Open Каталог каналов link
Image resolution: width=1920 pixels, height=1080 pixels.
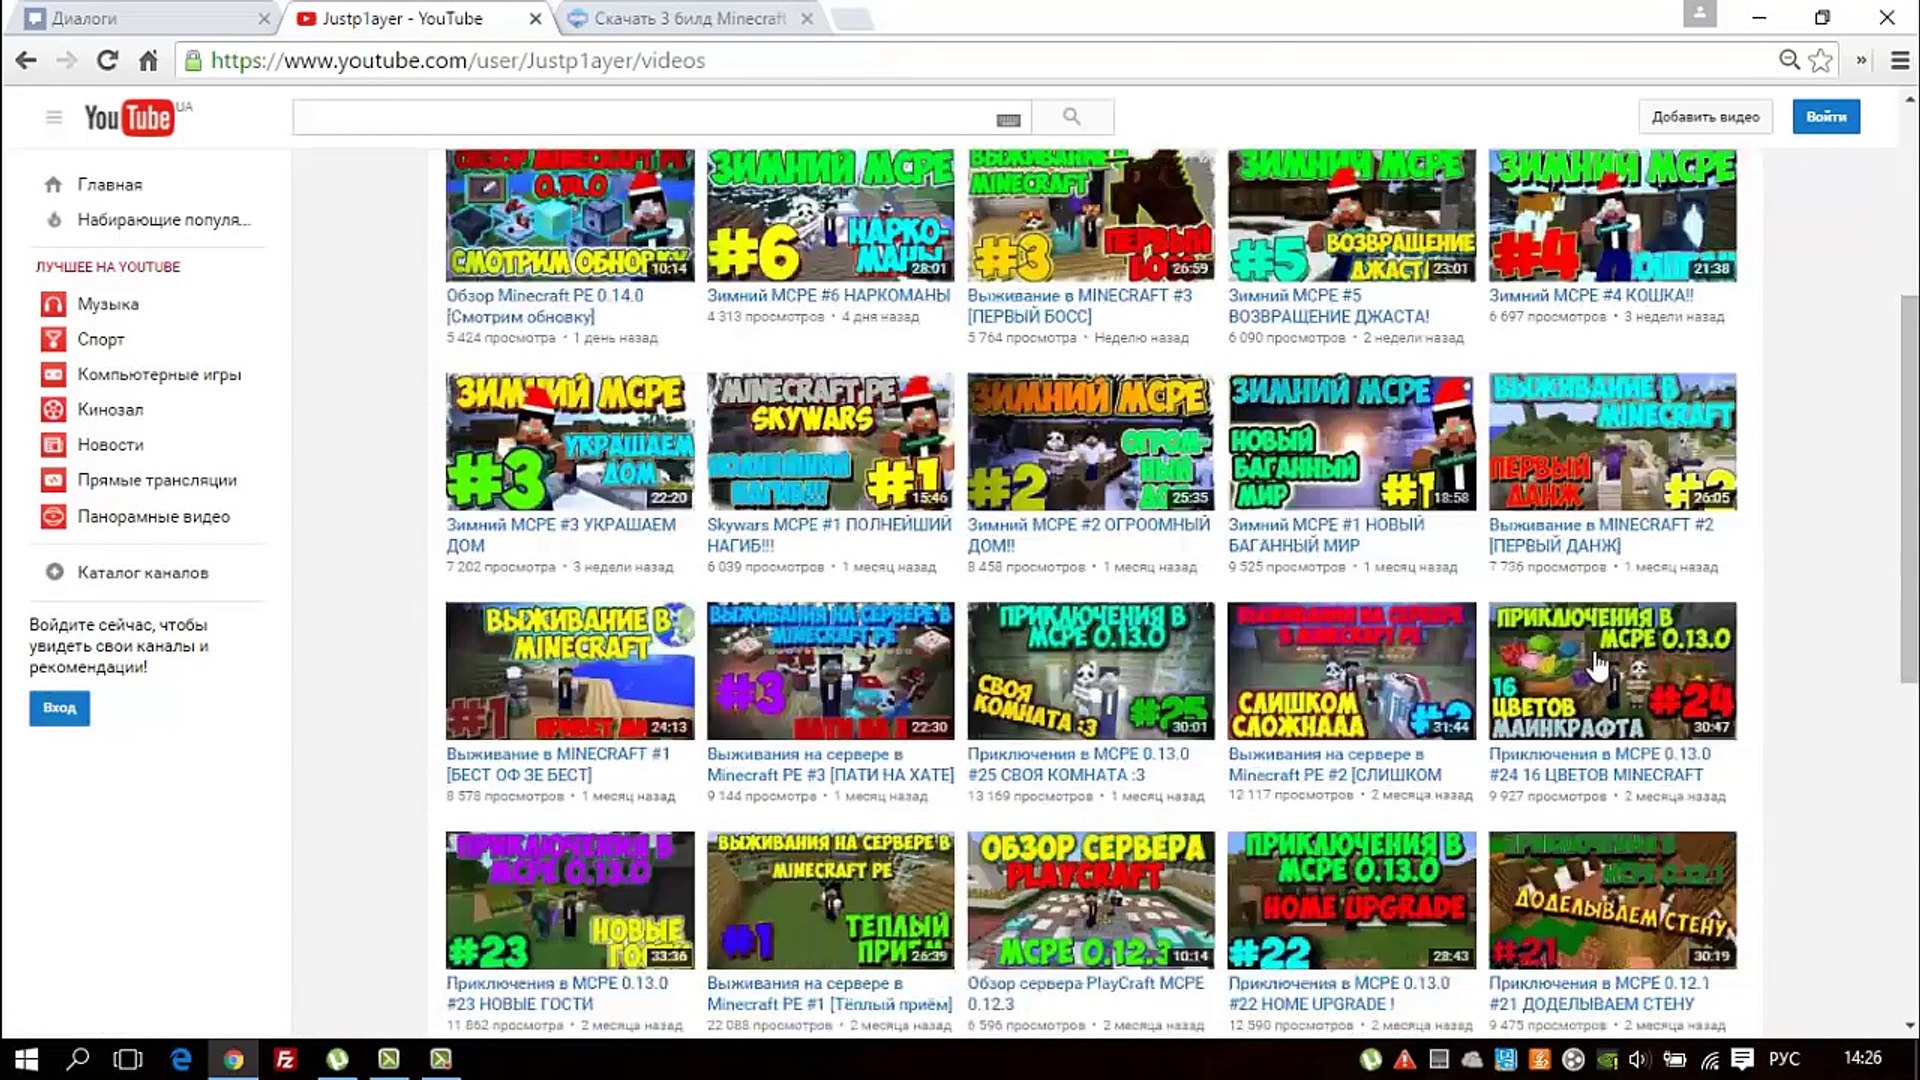pos(143,573)
